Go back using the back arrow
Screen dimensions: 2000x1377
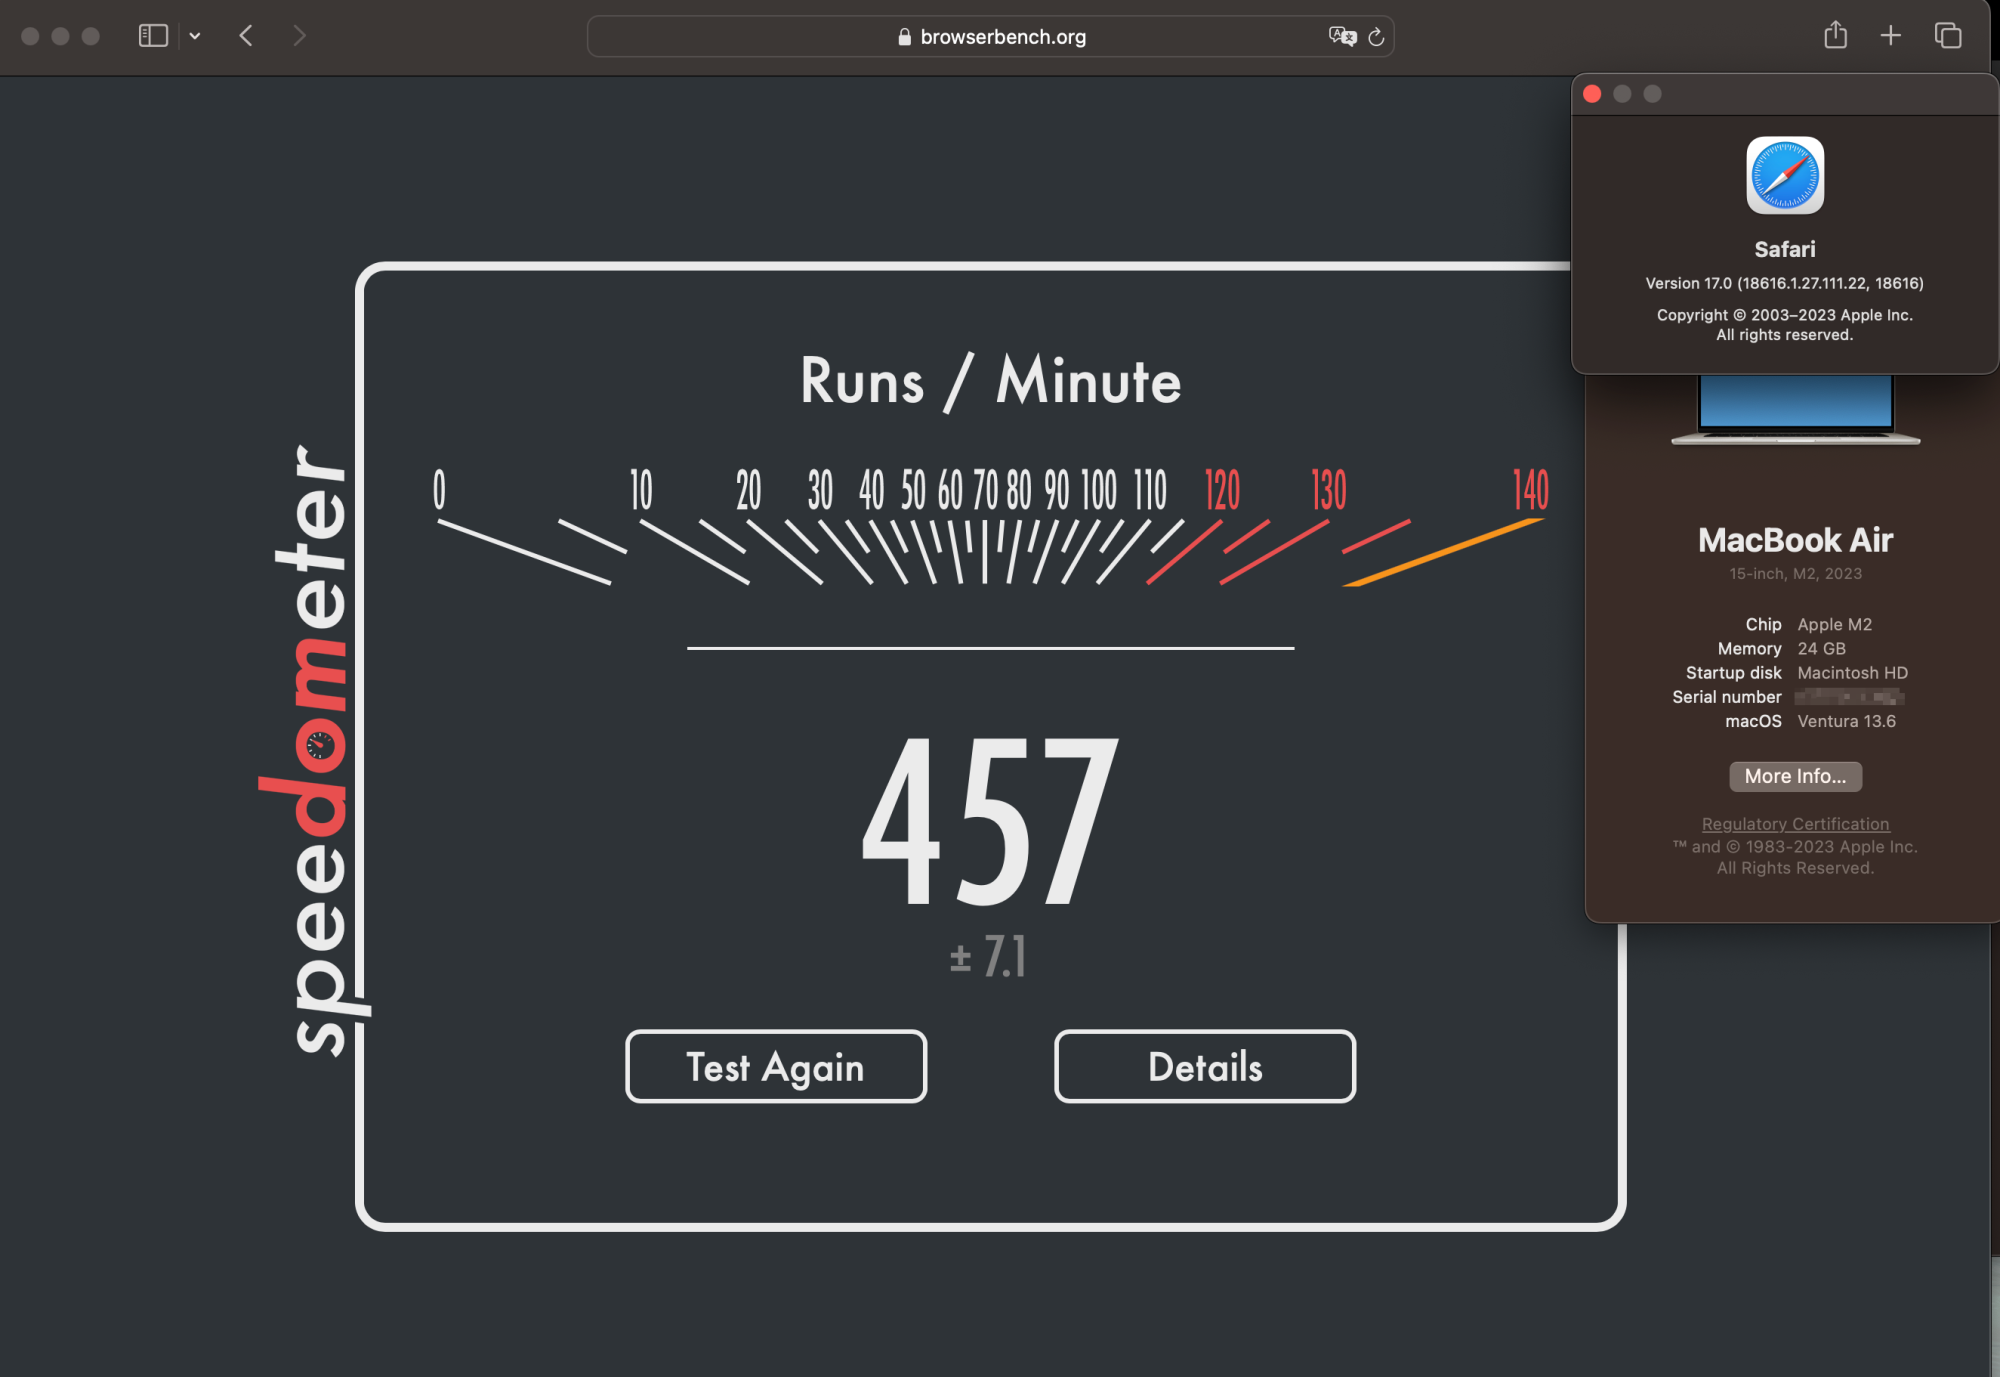(x=246, y=36)
